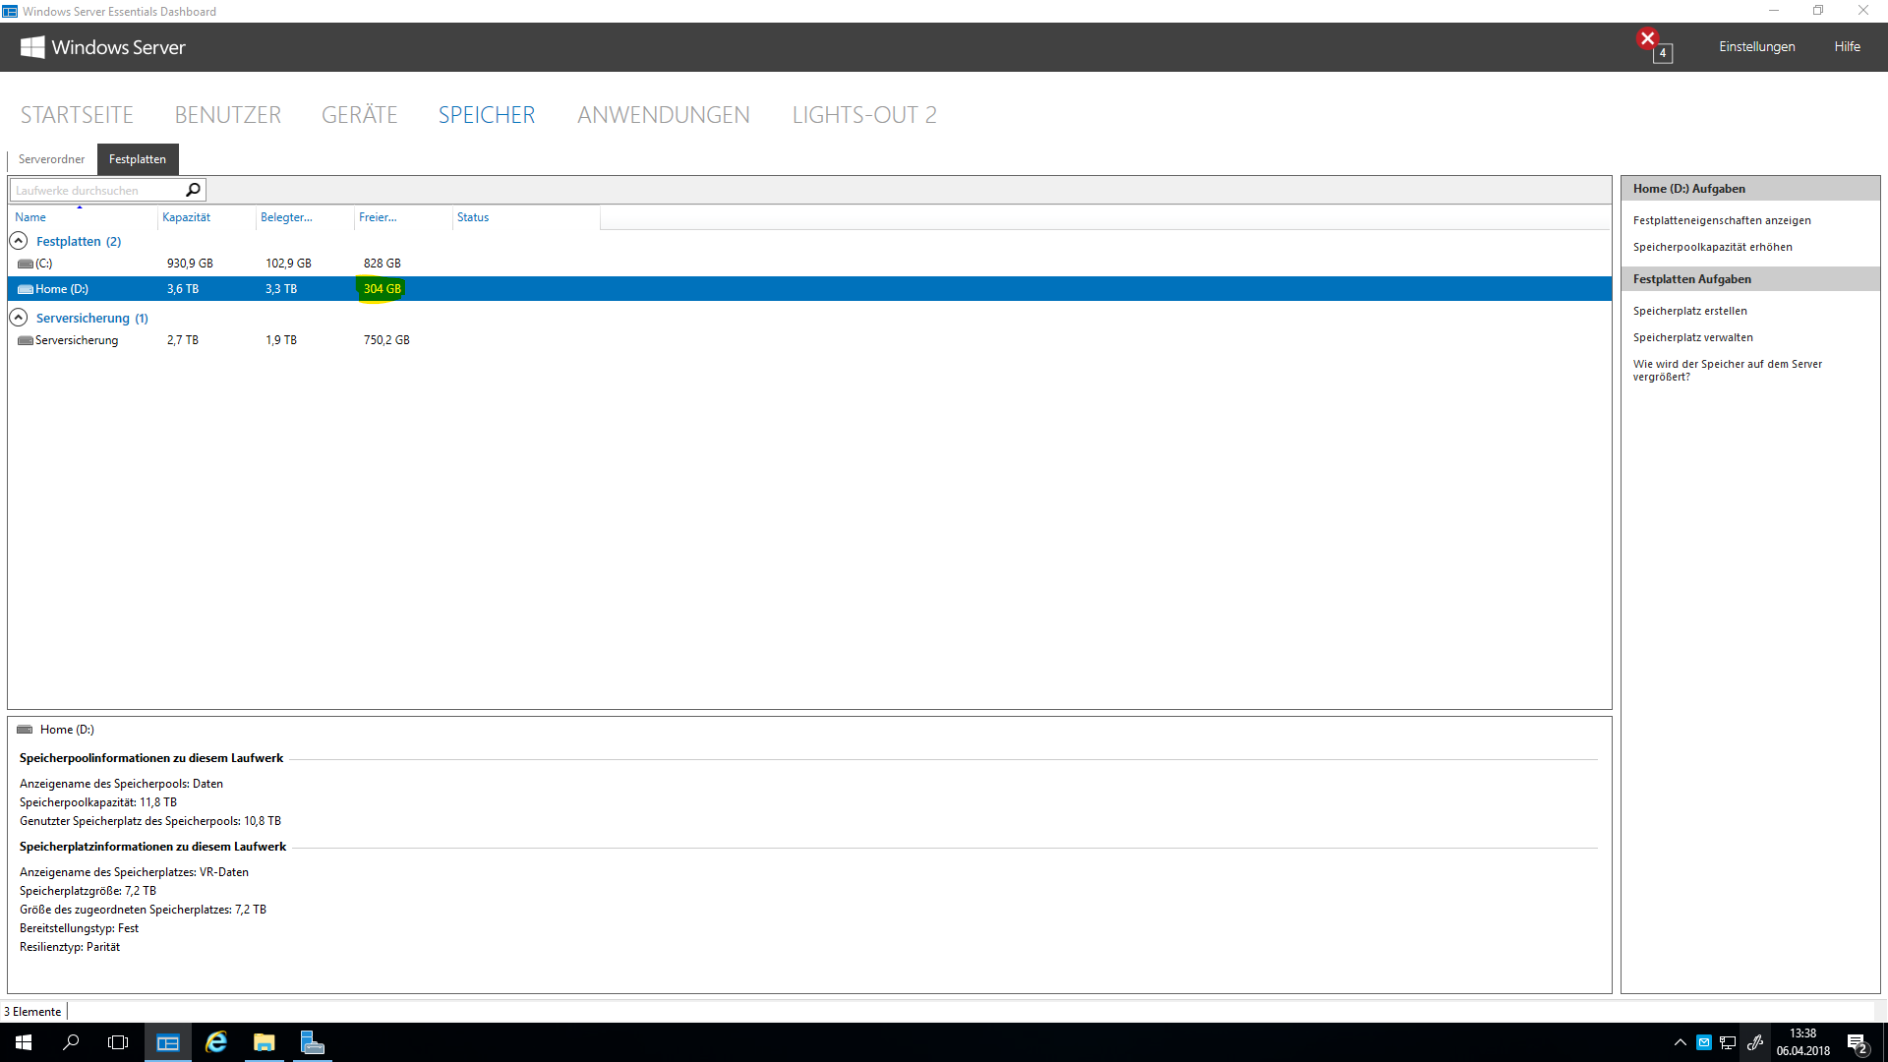Expand hidden icons in system tray
Screen dimensions: 1888x1062
(1680, 1041)
